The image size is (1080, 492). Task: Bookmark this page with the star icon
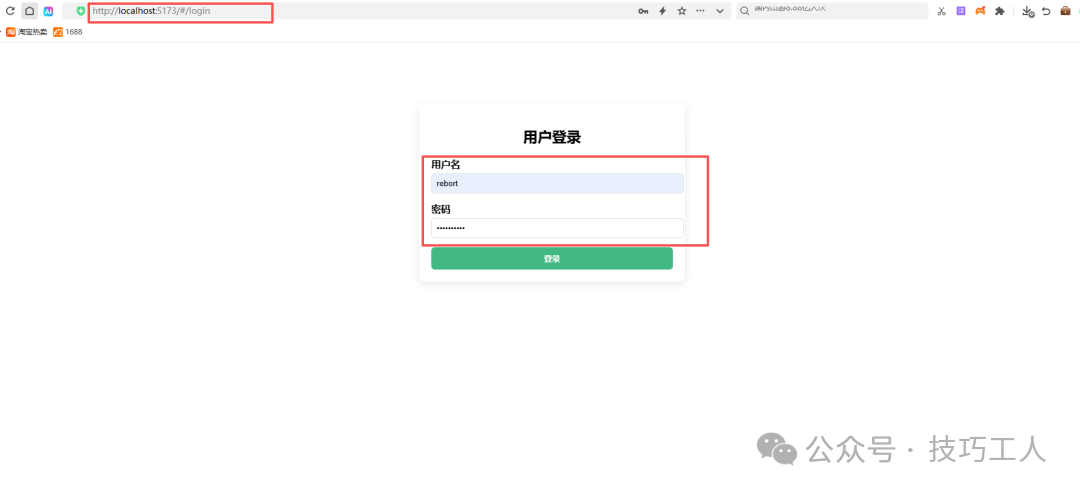(x=682, y=11)
